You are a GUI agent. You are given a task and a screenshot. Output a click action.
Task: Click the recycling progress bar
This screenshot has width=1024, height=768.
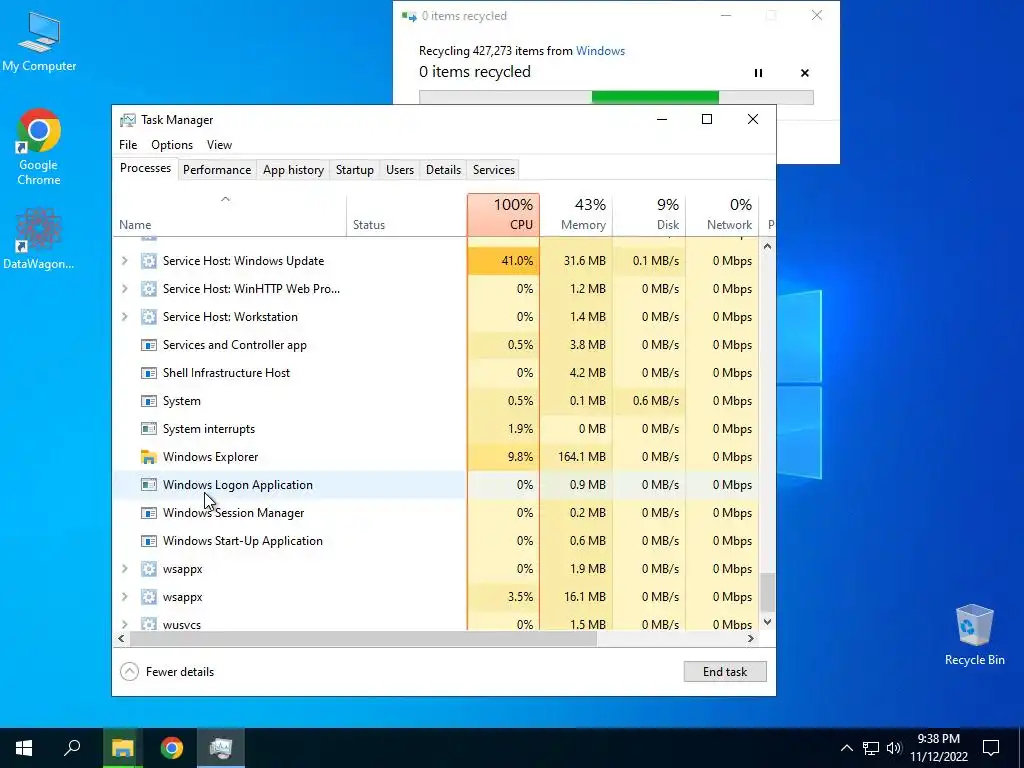pyautogui.click(x=616, y=97)
